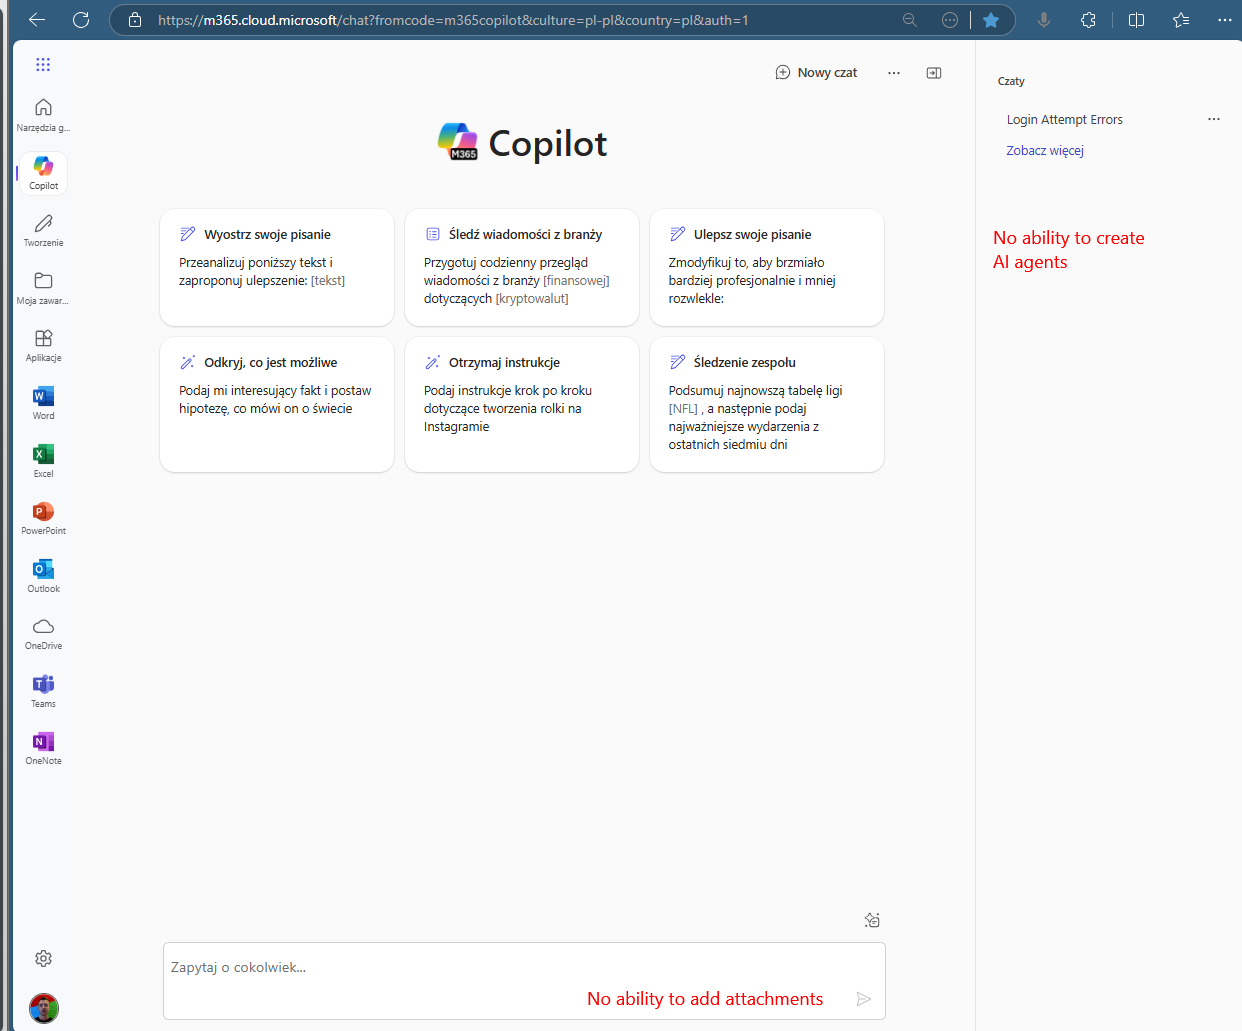
Task: Open Outlook from the left rail
Action: pos(43,575)
